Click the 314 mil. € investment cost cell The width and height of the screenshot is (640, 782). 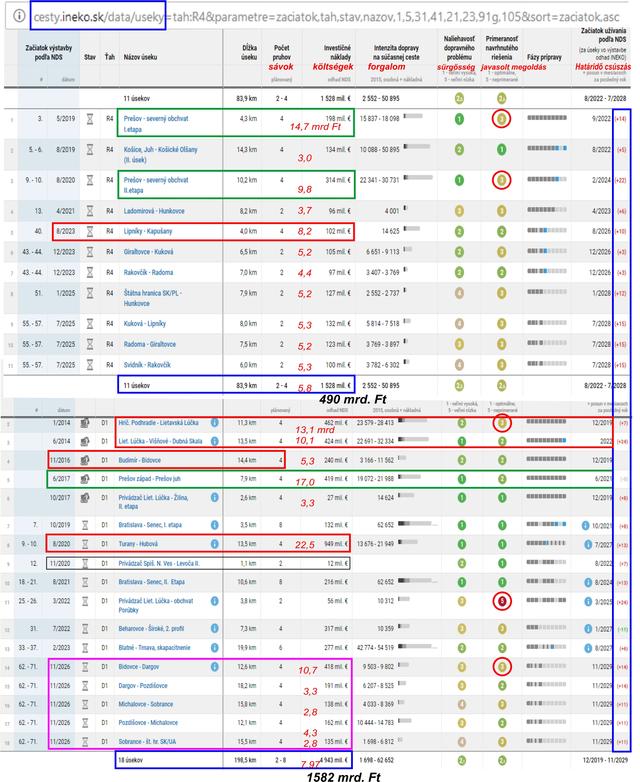tap(338, 180)
